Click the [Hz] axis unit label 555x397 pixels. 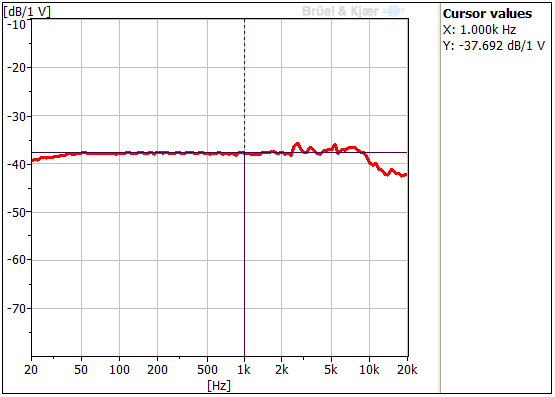point(219,385)
